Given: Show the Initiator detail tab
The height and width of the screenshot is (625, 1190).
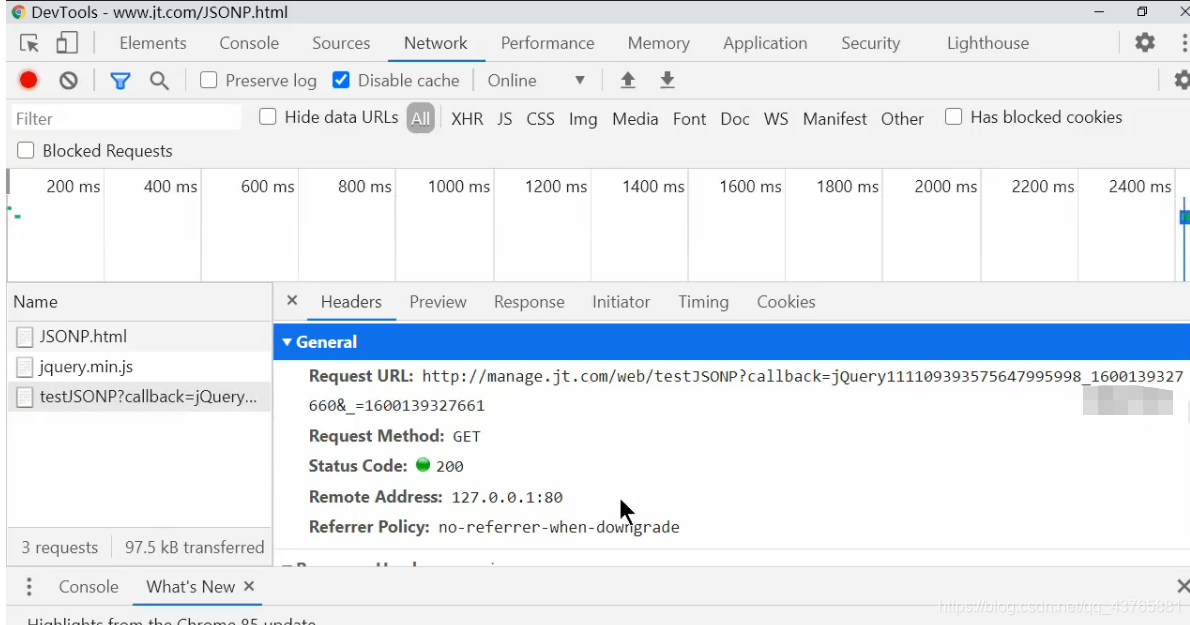Looking at the screenshot, I should click(x=621, y=302).
